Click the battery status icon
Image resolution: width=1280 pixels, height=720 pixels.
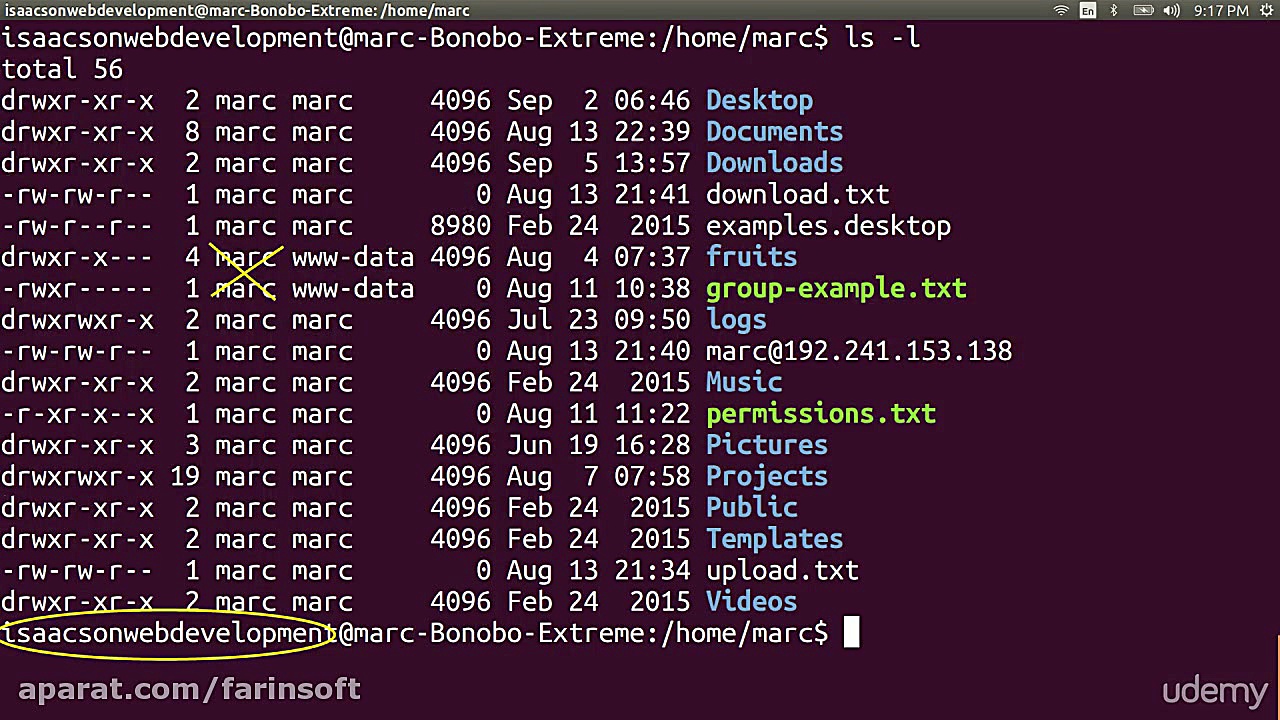[1143, 11]
